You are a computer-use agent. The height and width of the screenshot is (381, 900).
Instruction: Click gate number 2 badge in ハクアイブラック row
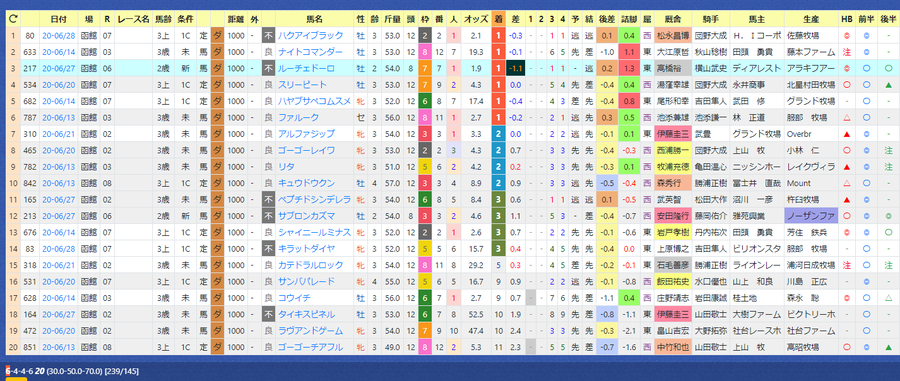click(424, 36)
